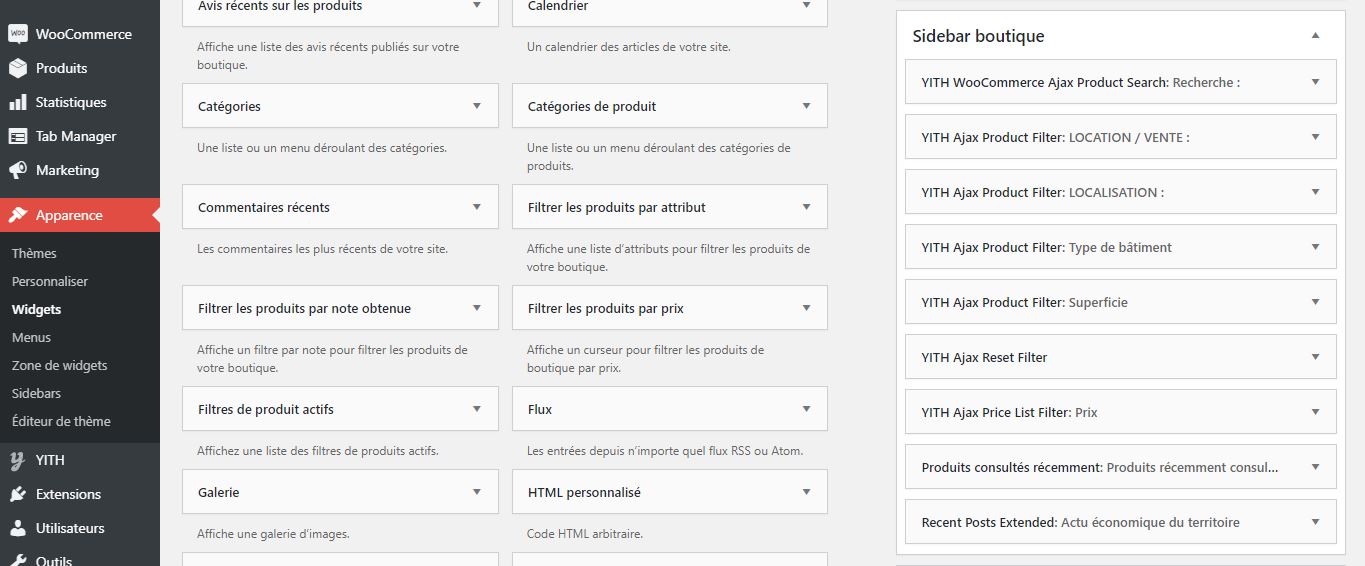Go to Éditeur de thème

click(x=61, y=421)
